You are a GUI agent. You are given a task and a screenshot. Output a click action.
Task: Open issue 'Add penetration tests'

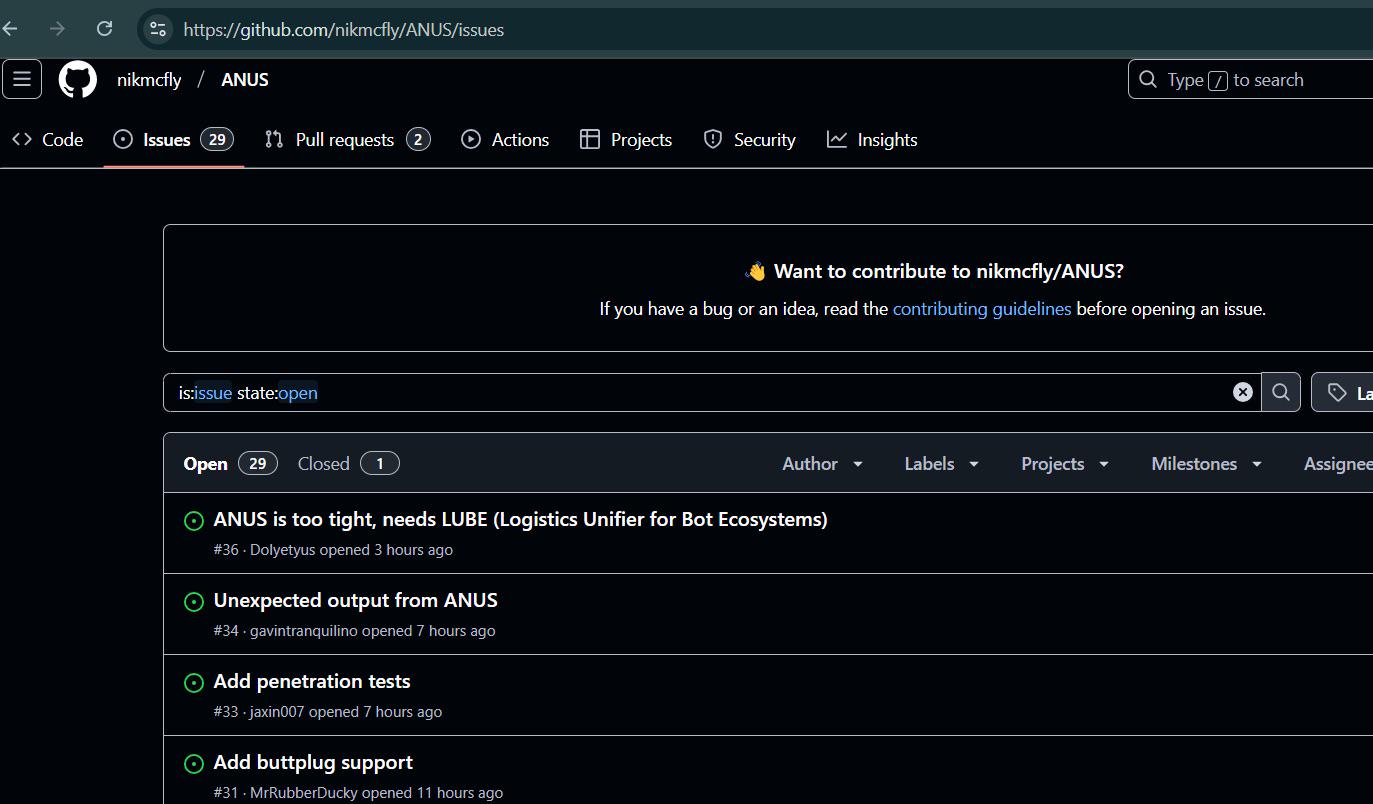click(x=312, y=682)
